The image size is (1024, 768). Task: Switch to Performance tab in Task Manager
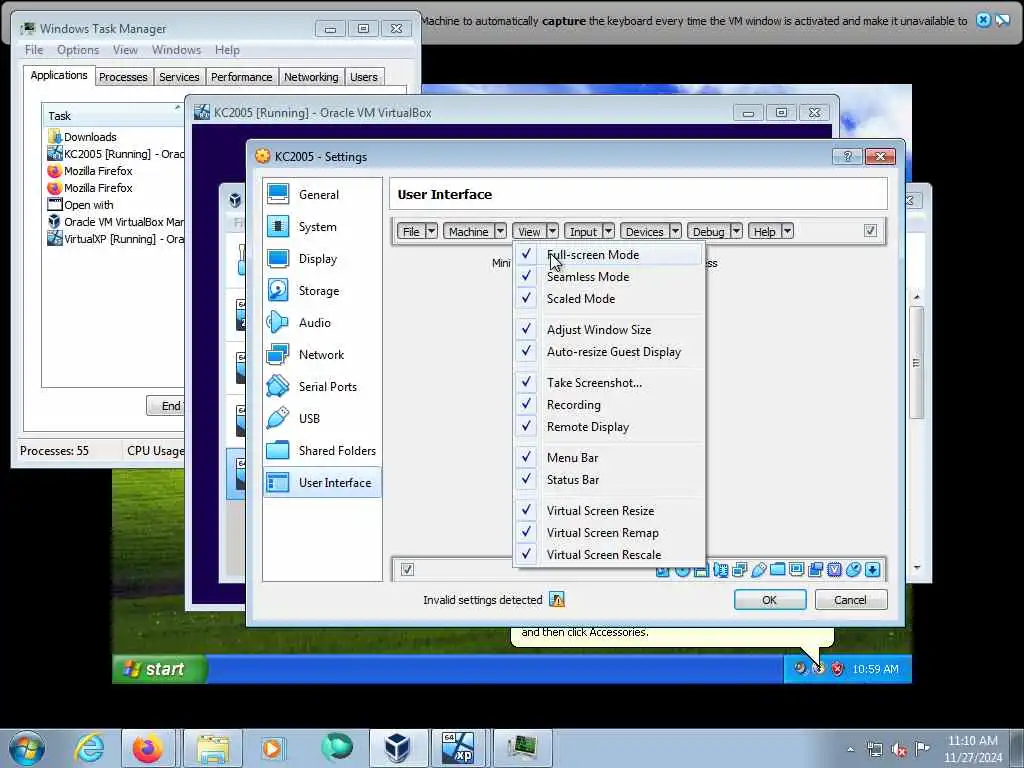tap(241, 77)
